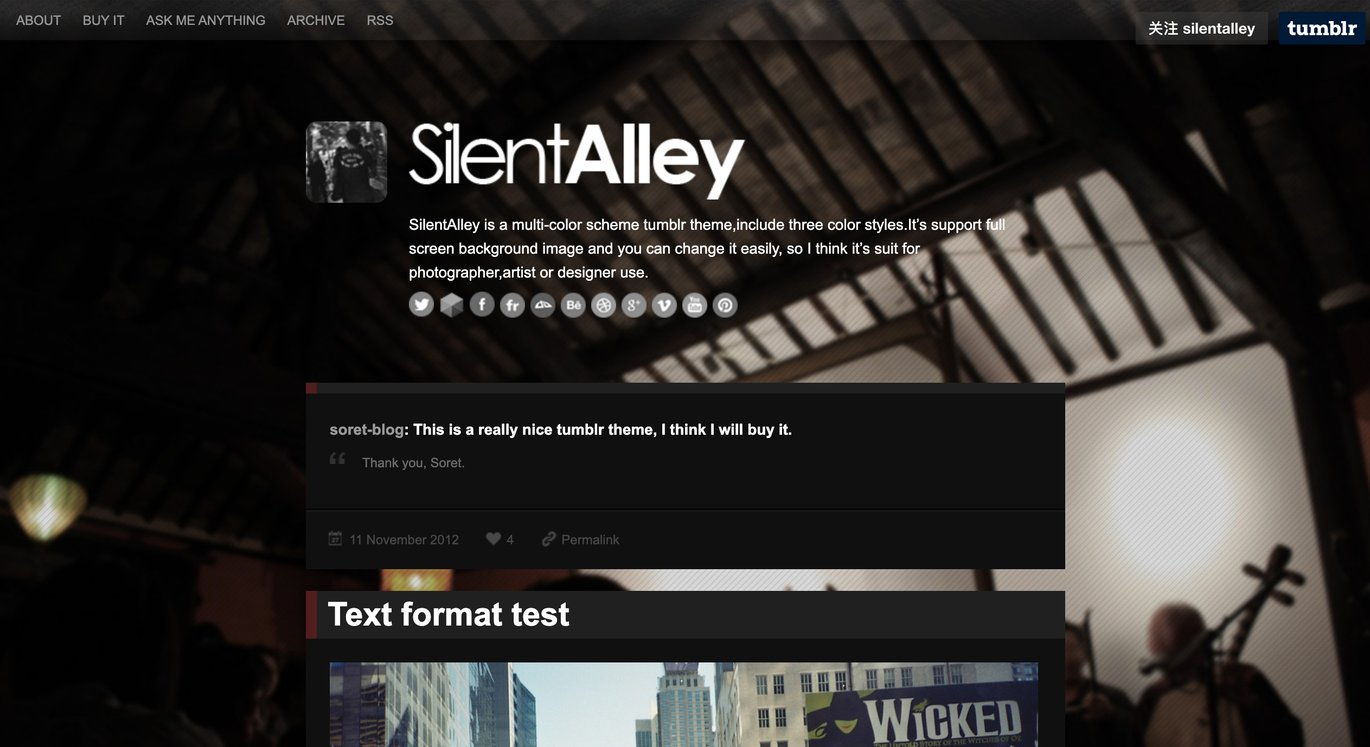Visit the DeviantArt social icon
Screen dimensions: 1370x747
click(542, 305)
